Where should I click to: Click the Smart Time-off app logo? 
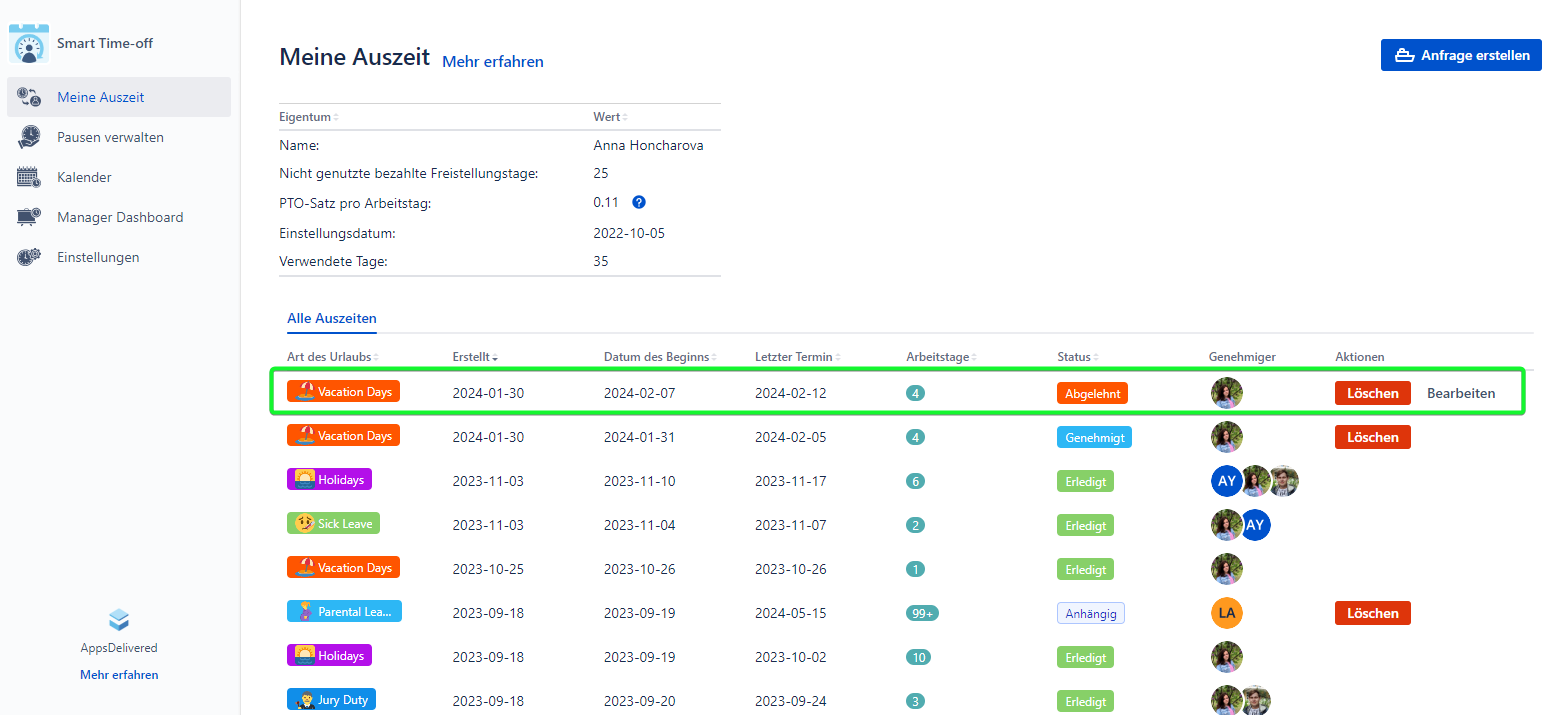[28, 44]
